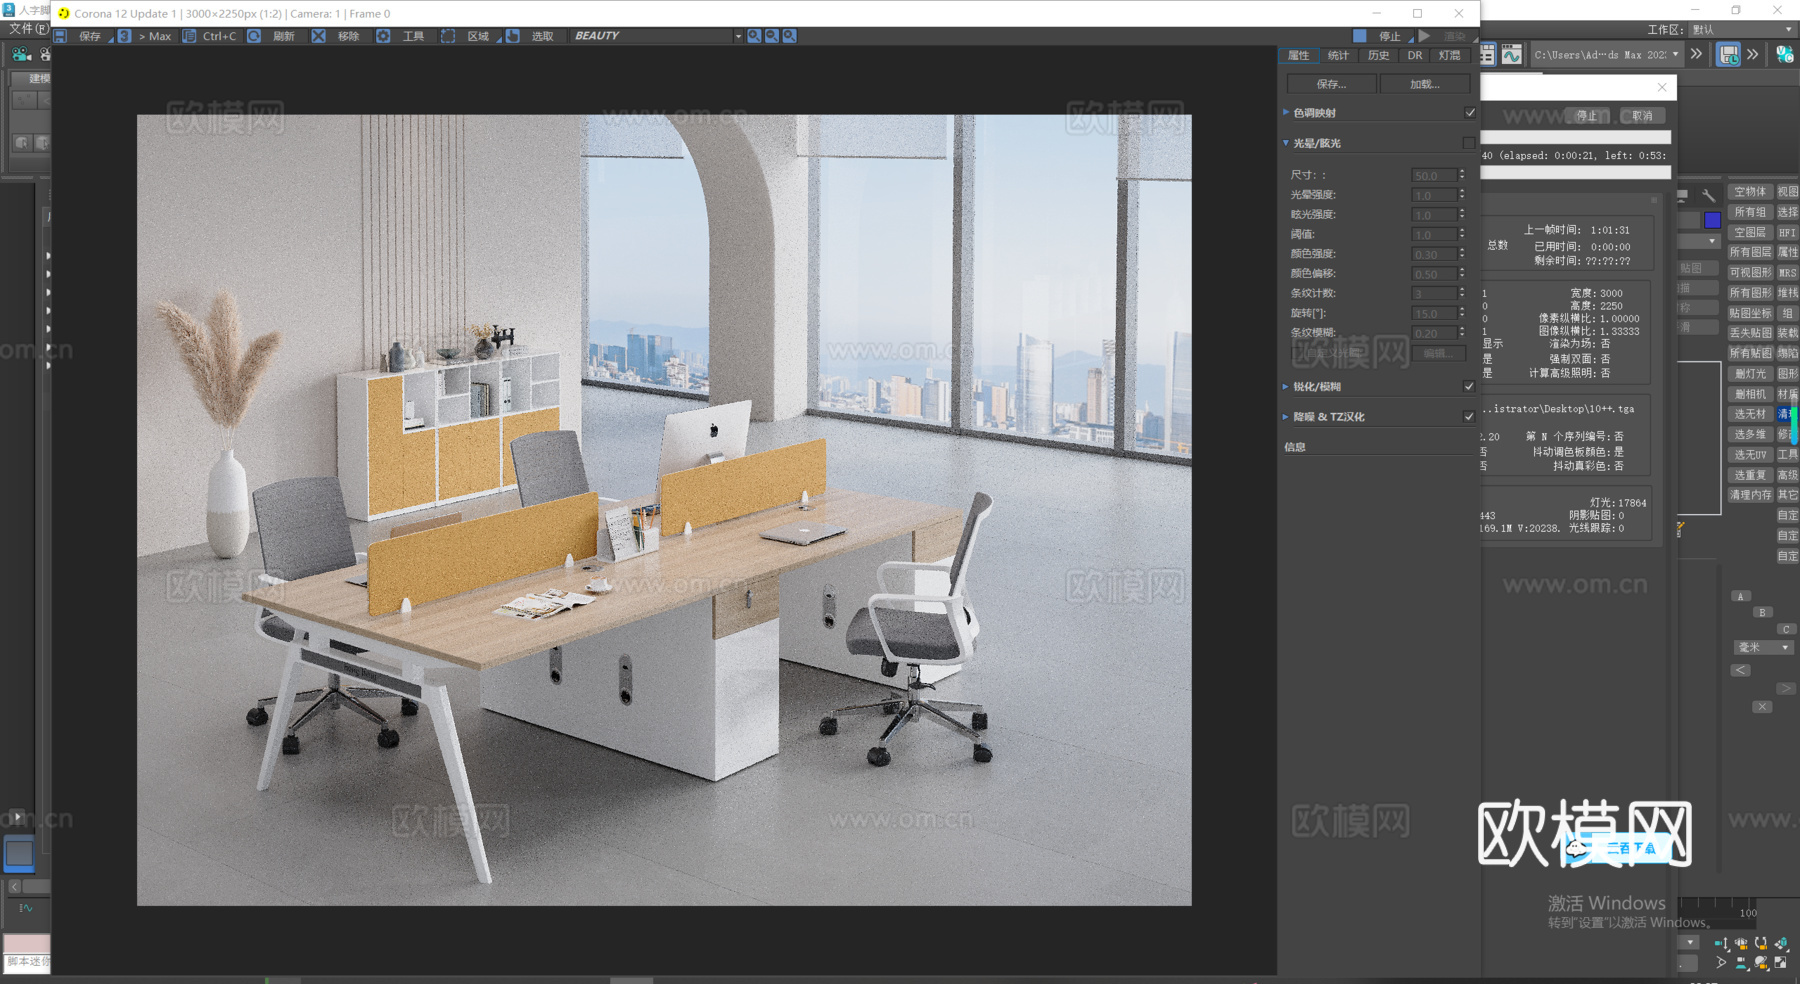Click the curve editor wave icon
This screenshot has width=1800, height=984.
coord(1511,54)
